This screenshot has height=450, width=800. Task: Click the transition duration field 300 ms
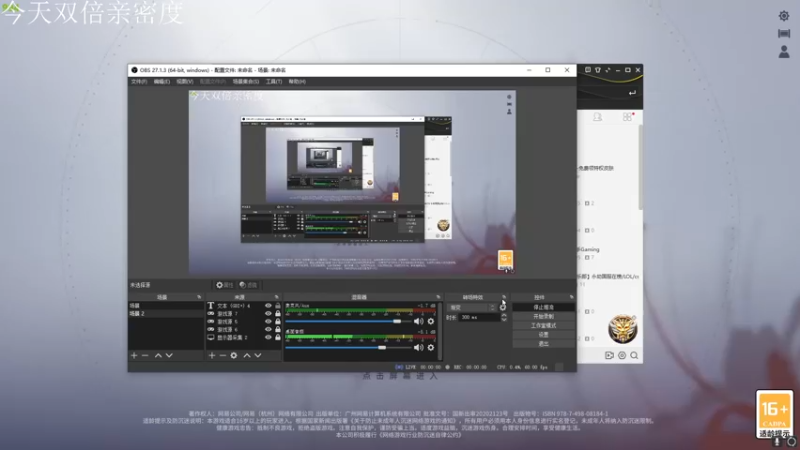click(479, 317)
